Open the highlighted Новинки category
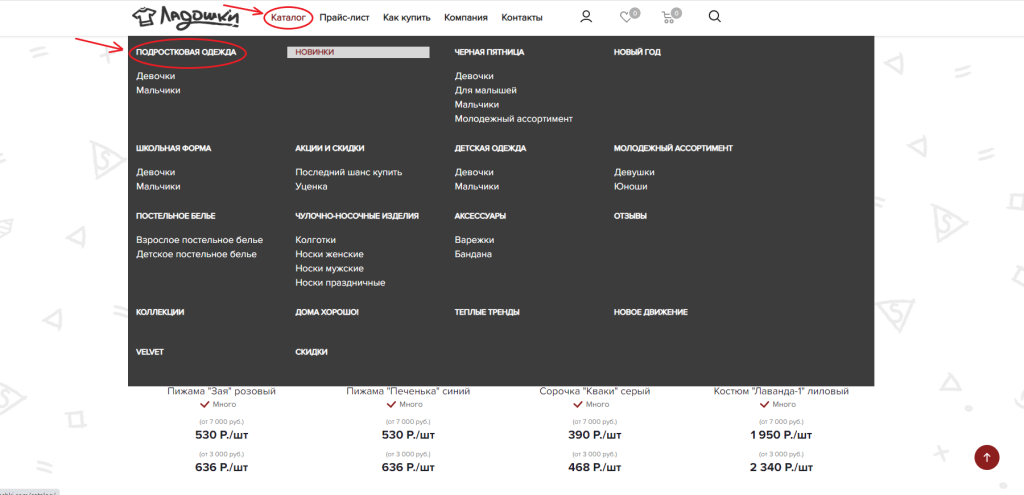This screenshot has height=495, width=1024. tap(358, 52)
